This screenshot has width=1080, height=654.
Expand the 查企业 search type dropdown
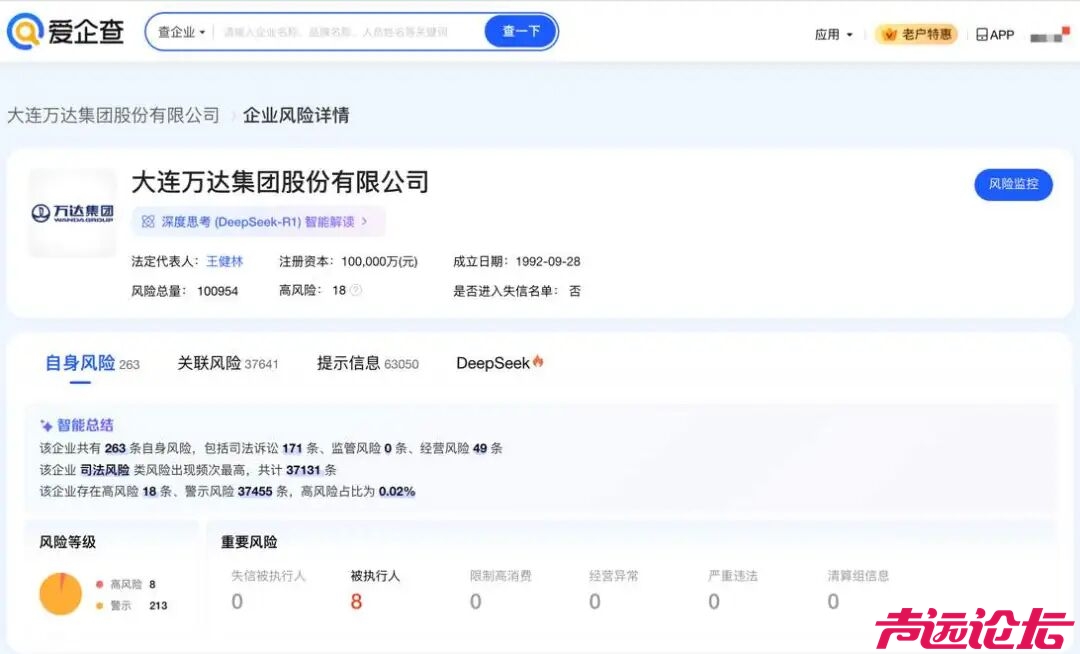click(x=181, y=32)
